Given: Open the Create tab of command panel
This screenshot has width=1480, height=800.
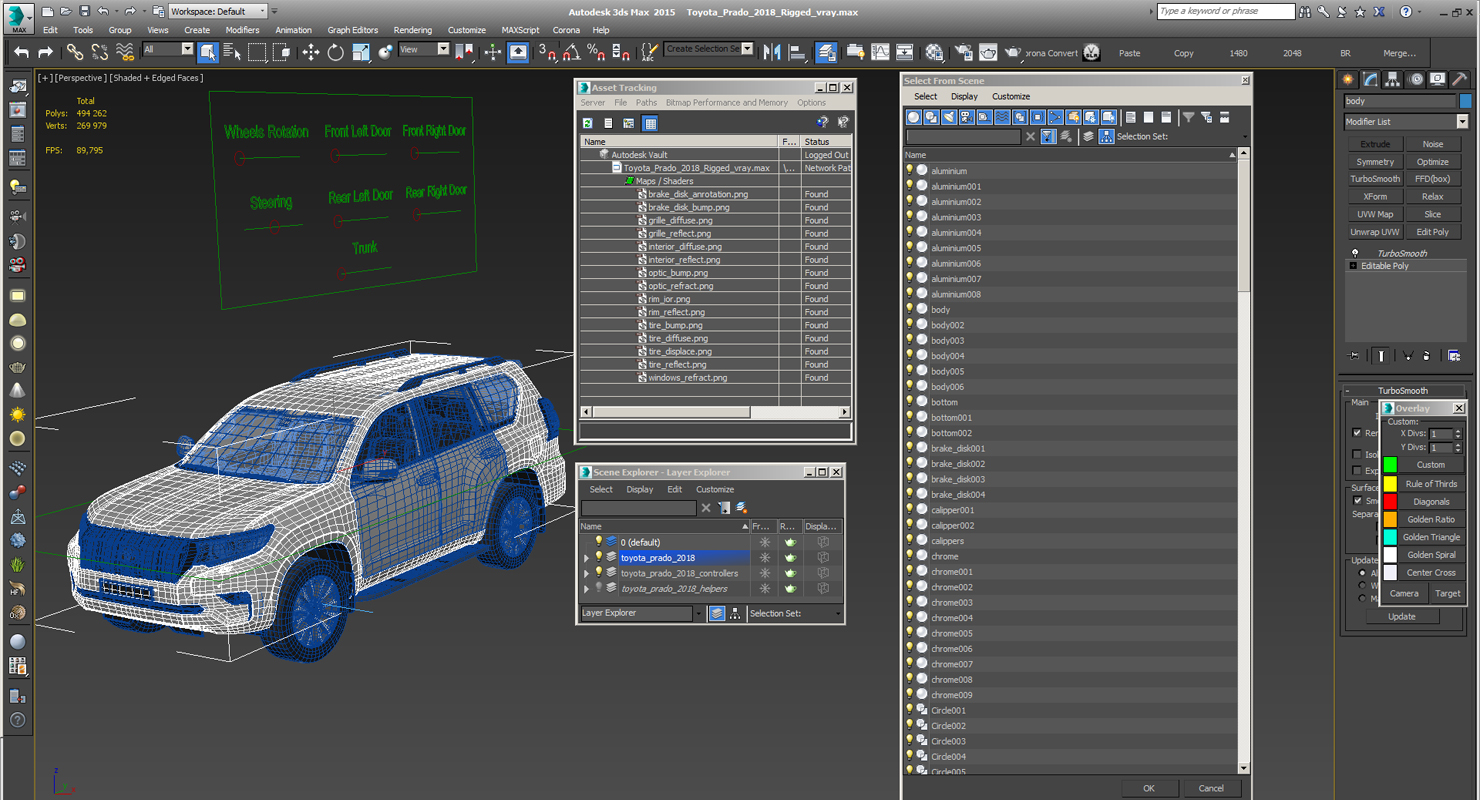Looking at the screenshot, I should point(1348,79).
